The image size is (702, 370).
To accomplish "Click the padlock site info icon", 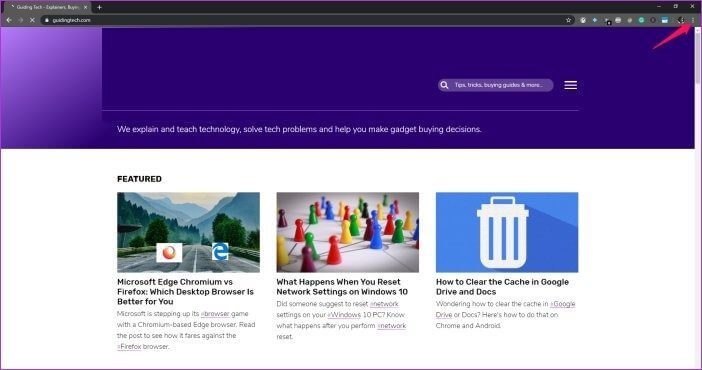I will (47, 20).
